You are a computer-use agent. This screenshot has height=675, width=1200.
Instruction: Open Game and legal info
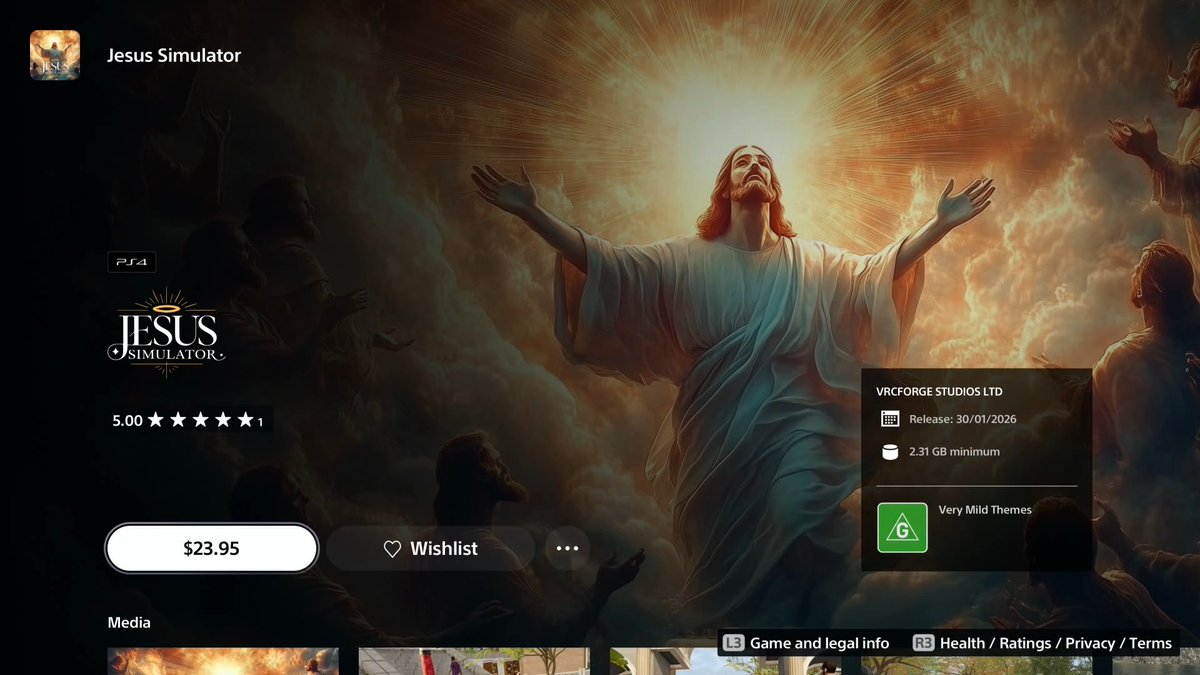coord(819,643)
